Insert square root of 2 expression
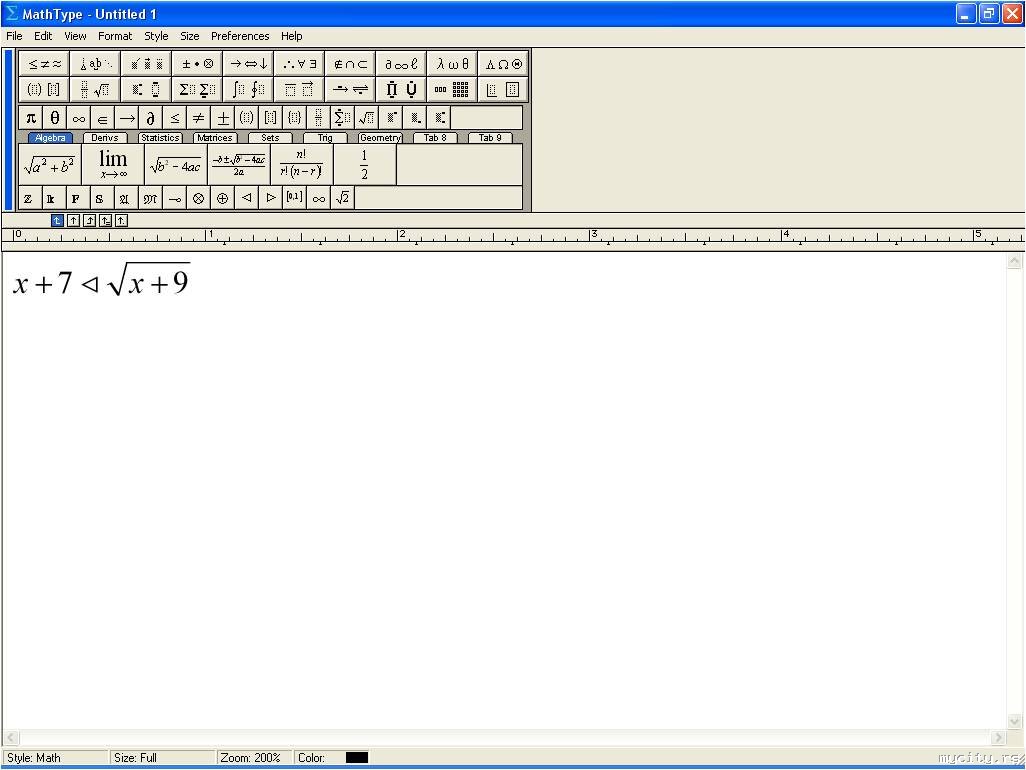Image resolution: width=1026 pixels, height=770 pixels. click(343, 198)
